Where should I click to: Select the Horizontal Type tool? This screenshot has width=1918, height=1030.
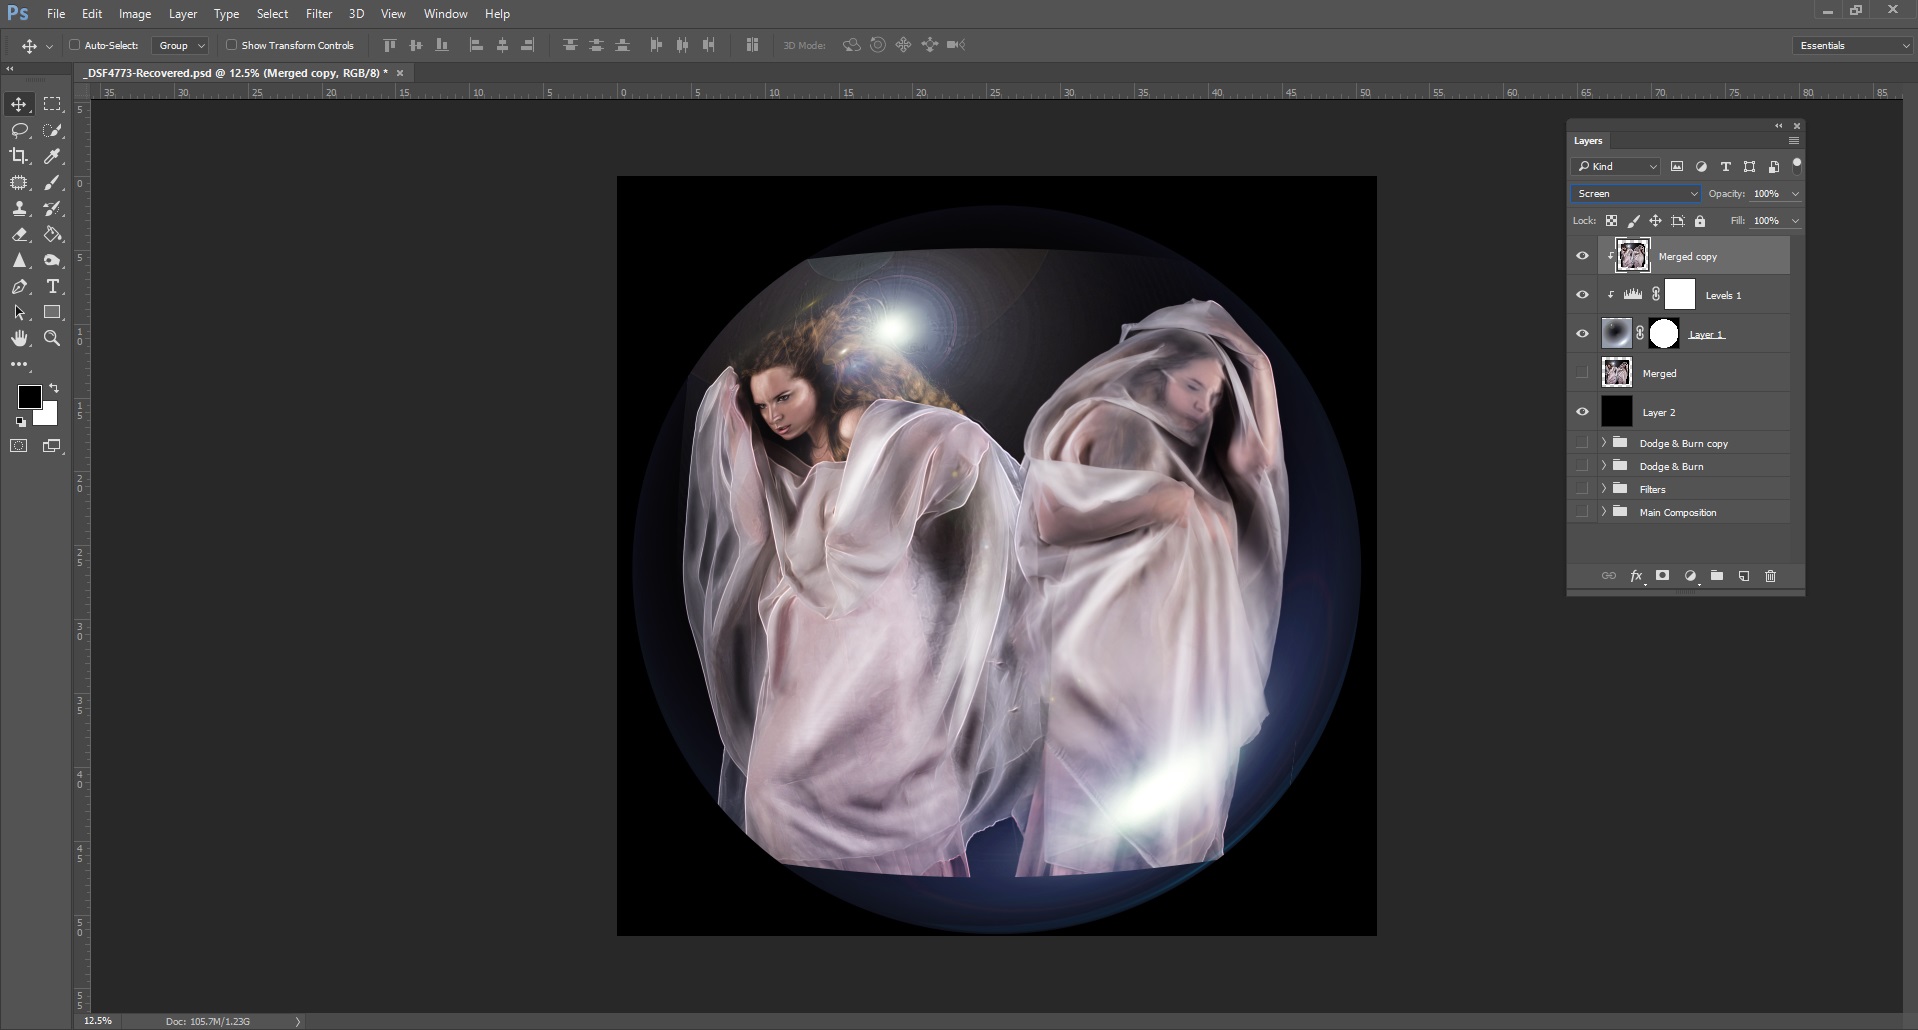point(52,287)
